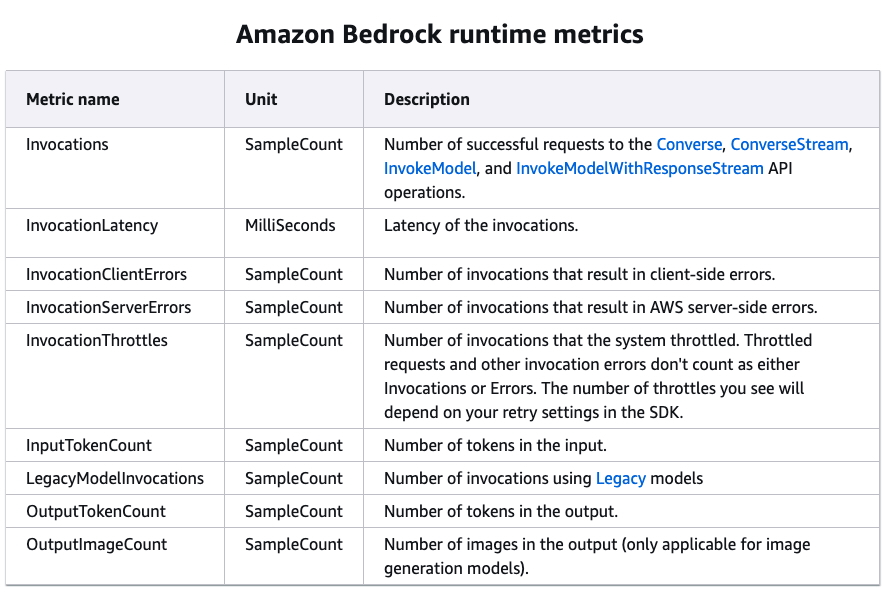The image size is (884, 606).
Task: Click the OutputTokenCount metric name
Action: pyautogui.click(x=96, y=512)
